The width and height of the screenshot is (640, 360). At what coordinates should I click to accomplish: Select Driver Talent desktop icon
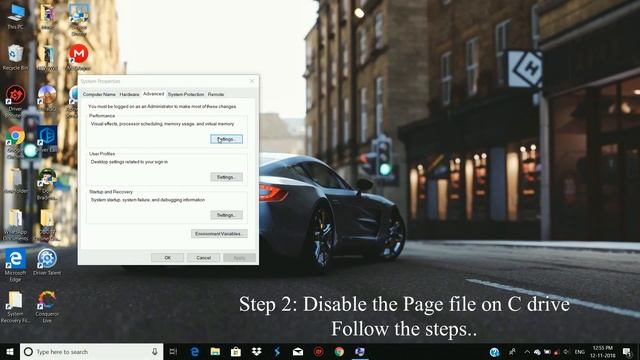click(x=47, y=262)
